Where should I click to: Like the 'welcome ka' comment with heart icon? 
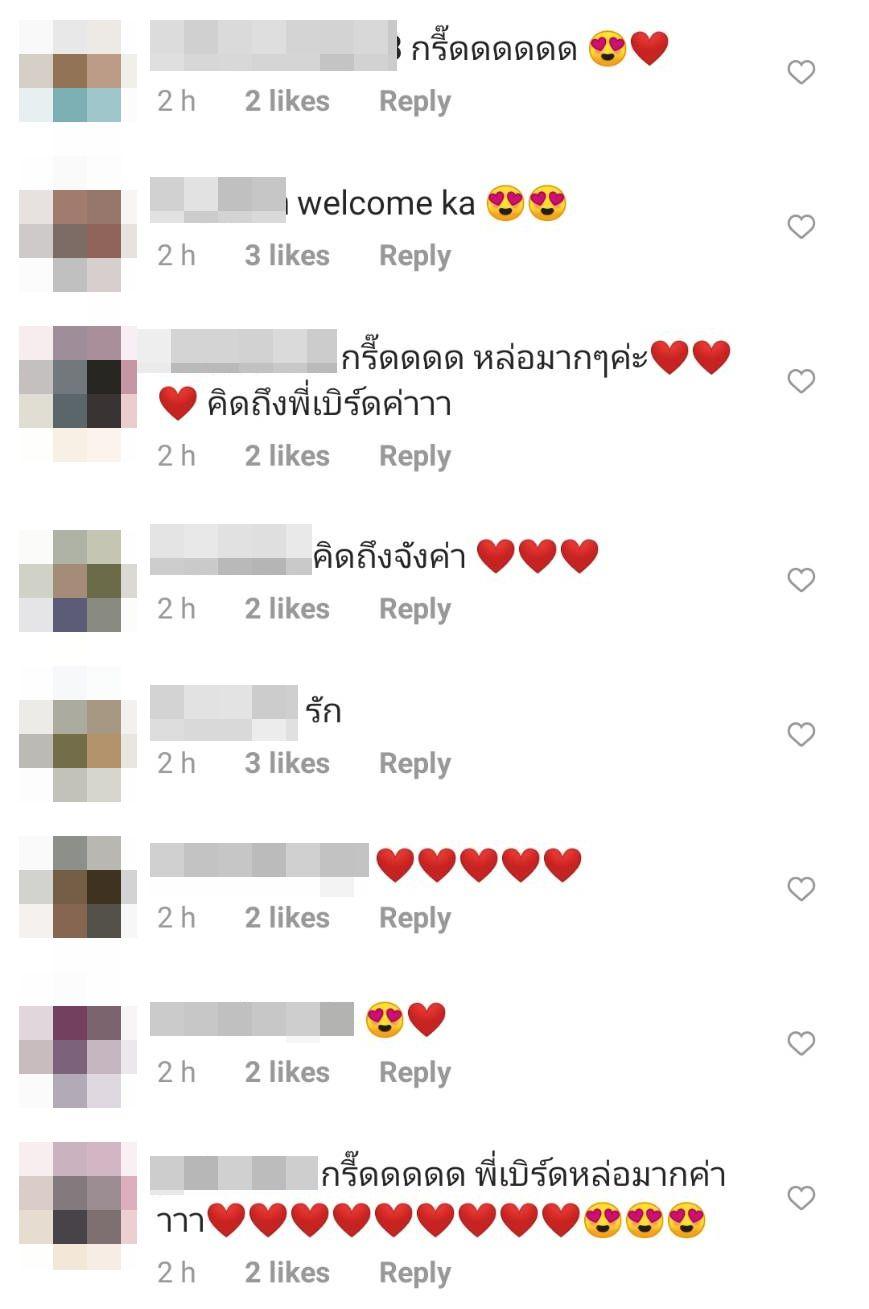pyautogui.click(x=802, y=227)
